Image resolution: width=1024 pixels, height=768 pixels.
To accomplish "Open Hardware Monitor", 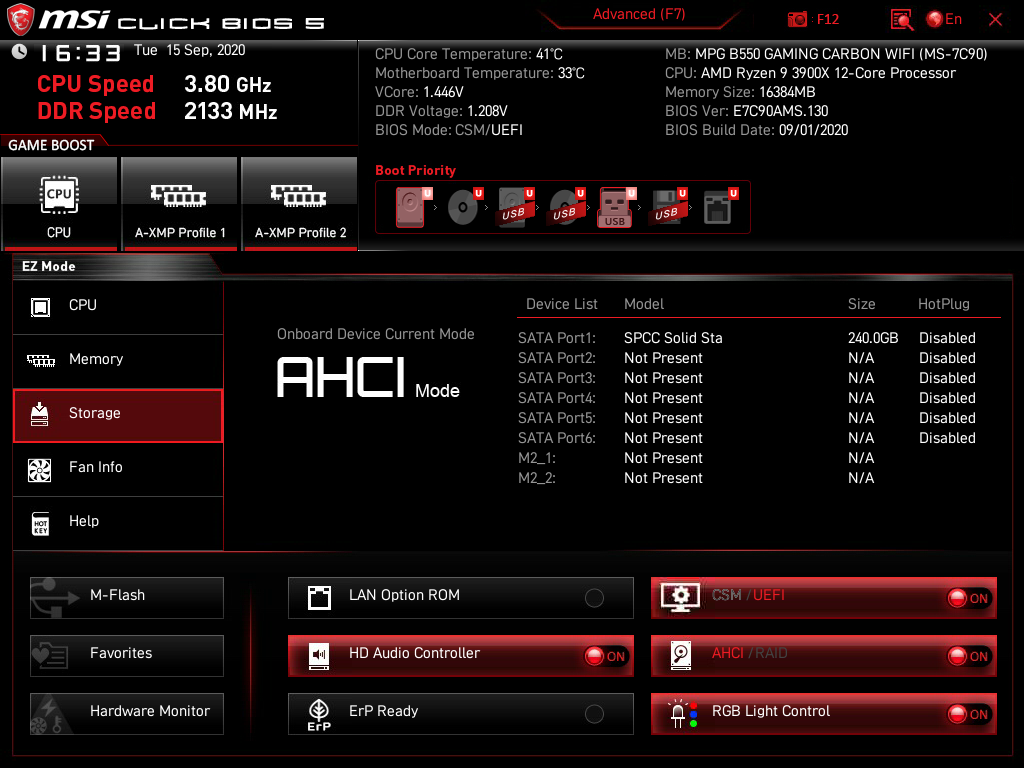I will point(127,714).
